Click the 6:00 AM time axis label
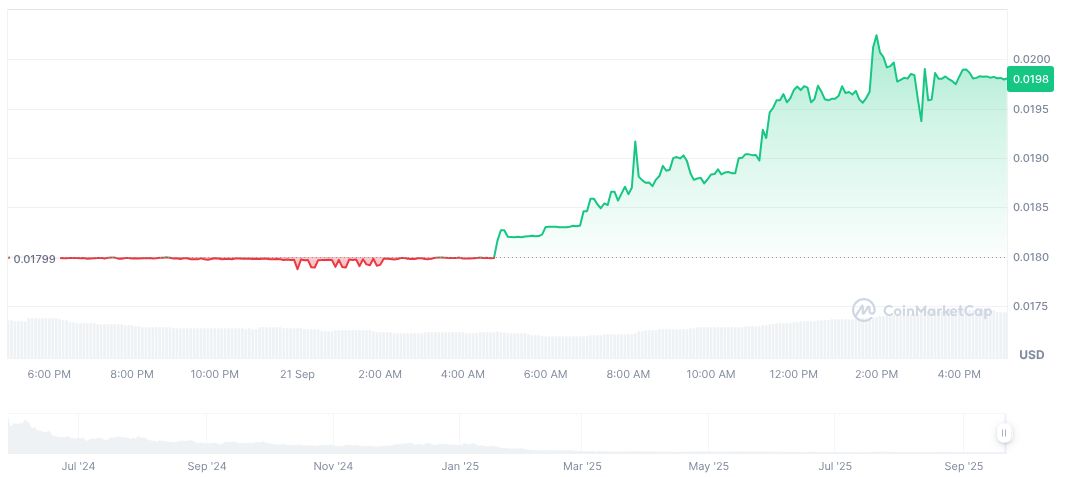 [x=545, y=374]
